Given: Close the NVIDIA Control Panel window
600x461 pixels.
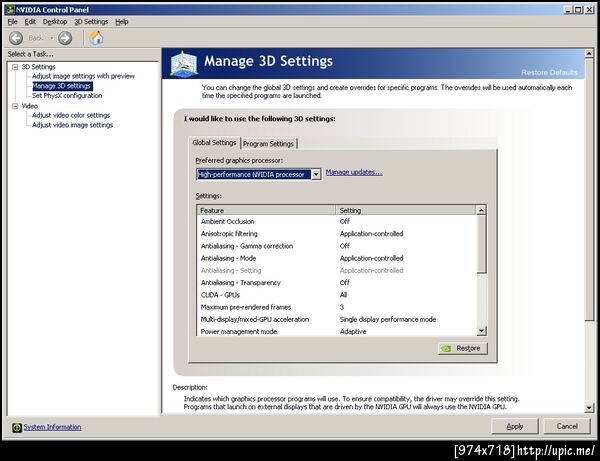Looking at the screenshot, I should [x=589, y=10].
